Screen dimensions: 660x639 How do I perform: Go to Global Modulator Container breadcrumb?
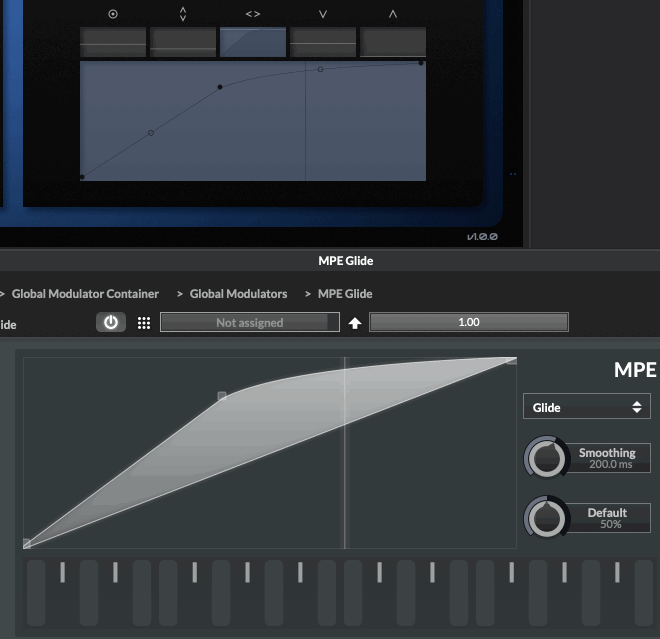[85, 294]
